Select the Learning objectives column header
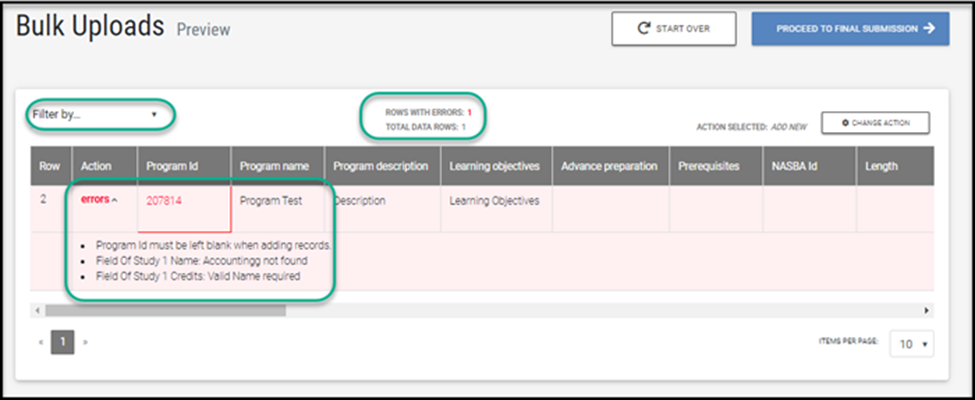The image size is (975, 400). click(x=494, y=166)
